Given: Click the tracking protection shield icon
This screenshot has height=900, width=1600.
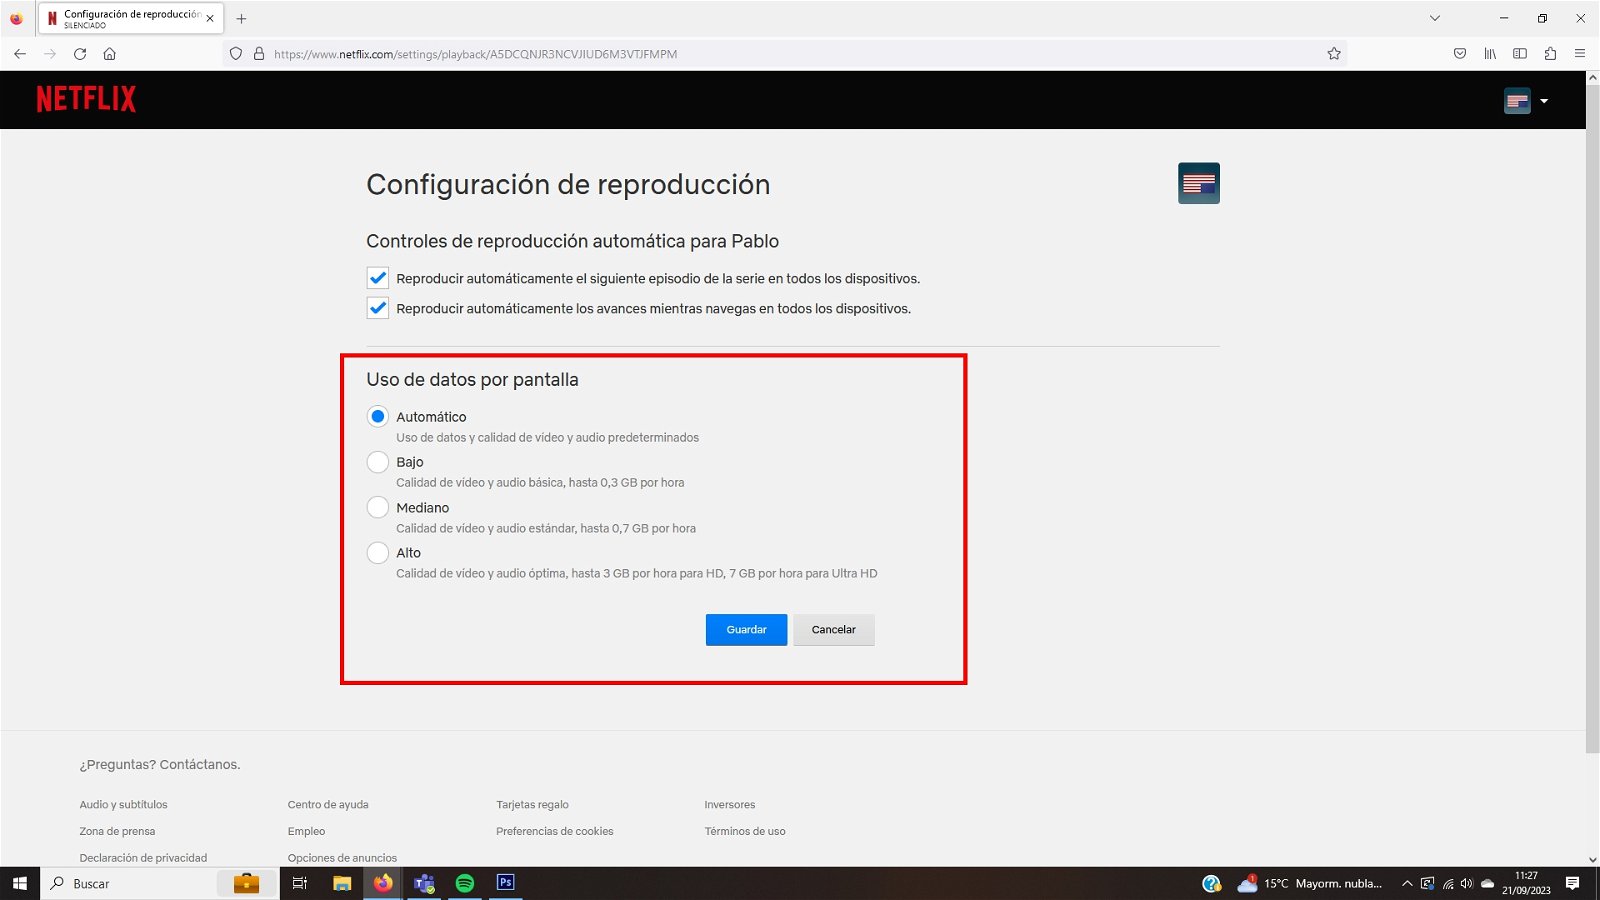Looking at the screenshot, I should click(x=236, y=54).
